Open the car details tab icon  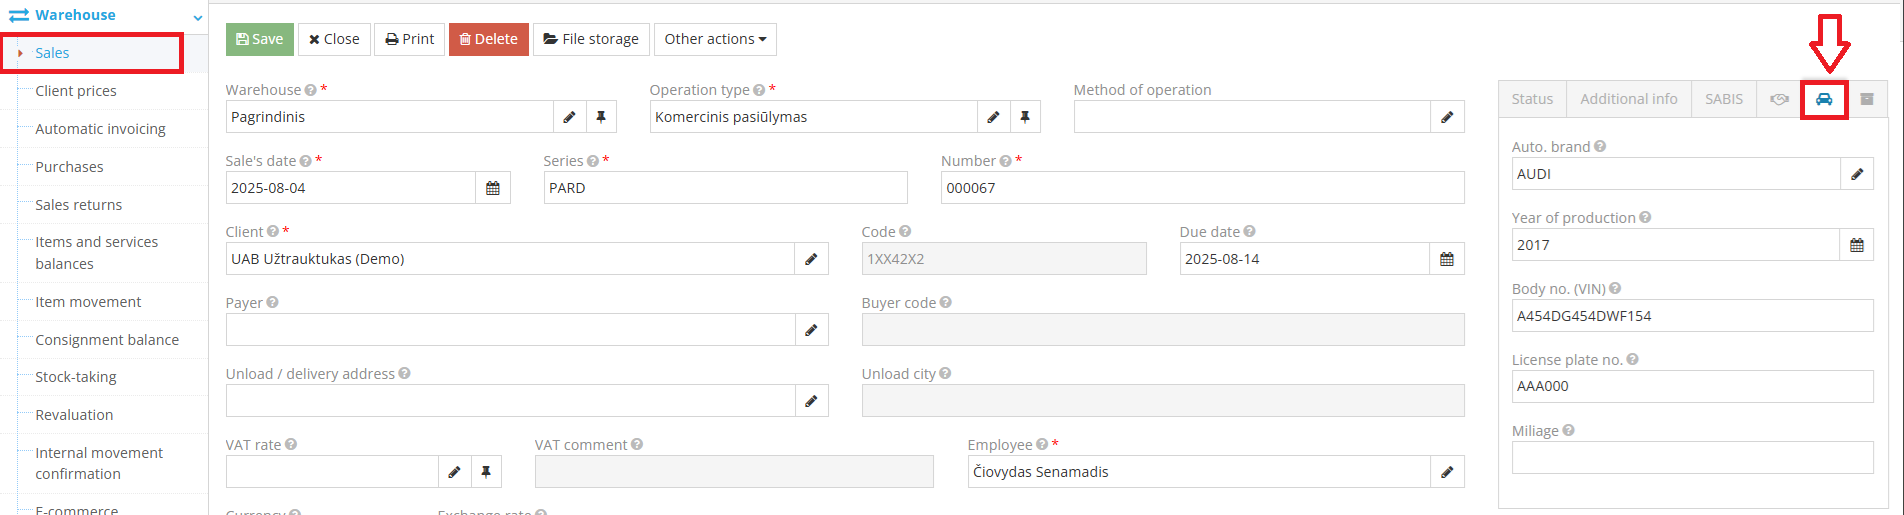(1823, 99)
